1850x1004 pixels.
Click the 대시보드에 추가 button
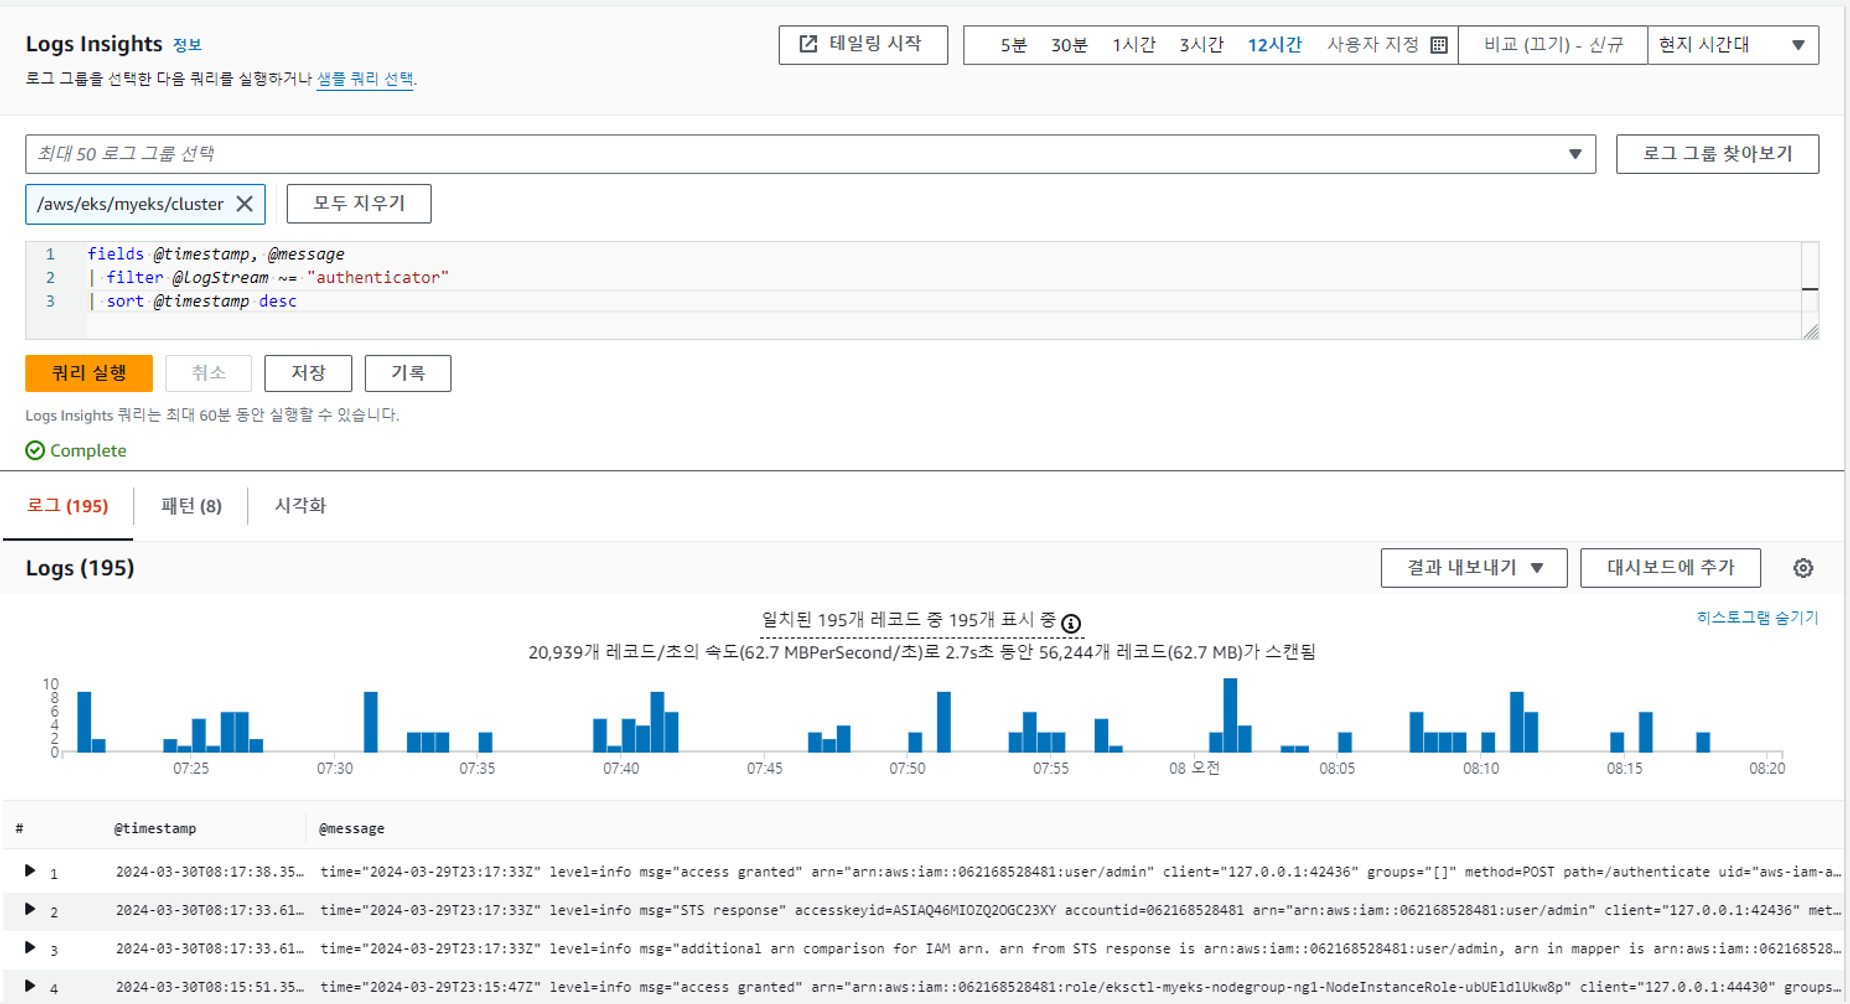tap(1670, 568)
